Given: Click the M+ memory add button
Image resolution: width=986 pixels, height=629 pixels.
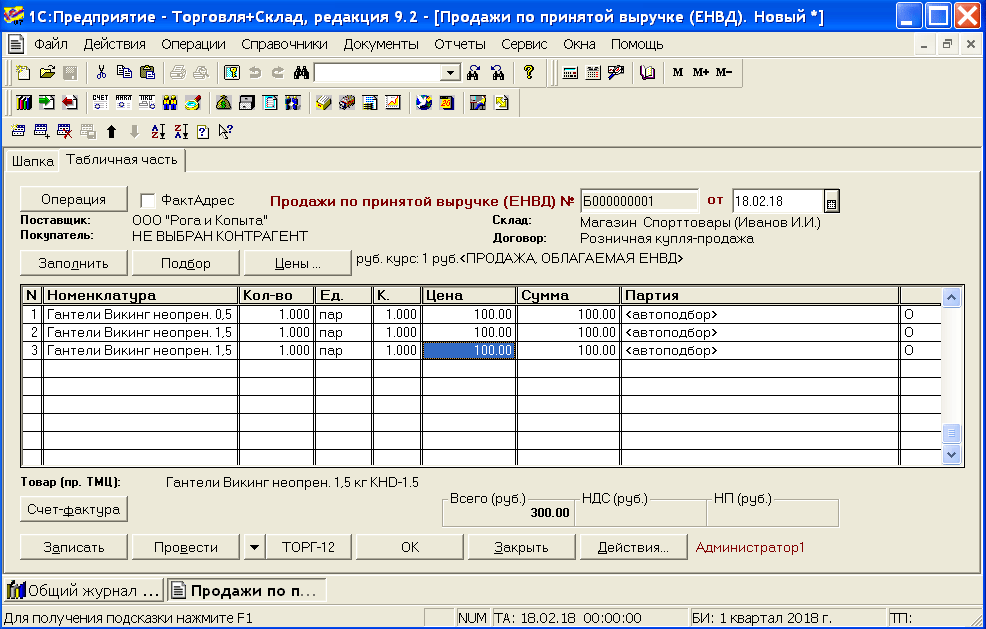Looking at the screenshot, I should (700, 72).
